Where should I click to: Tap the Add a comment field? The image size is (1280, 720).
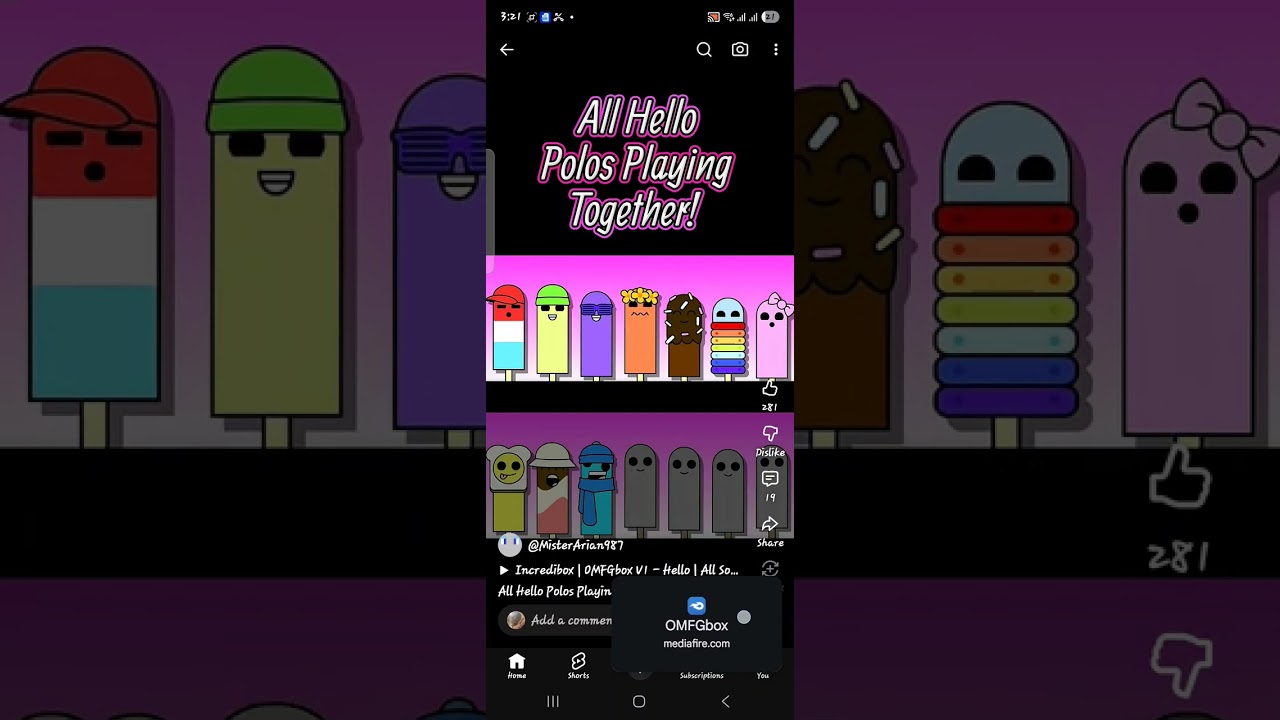pos(556,620)
